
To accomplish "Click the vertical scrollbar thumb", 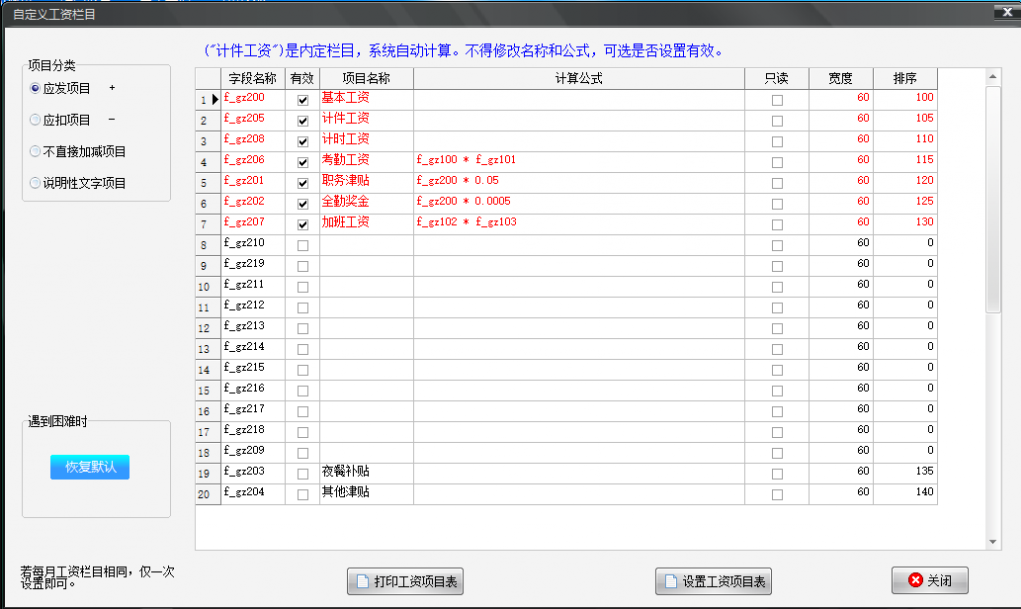I will (x=992, y=199).
